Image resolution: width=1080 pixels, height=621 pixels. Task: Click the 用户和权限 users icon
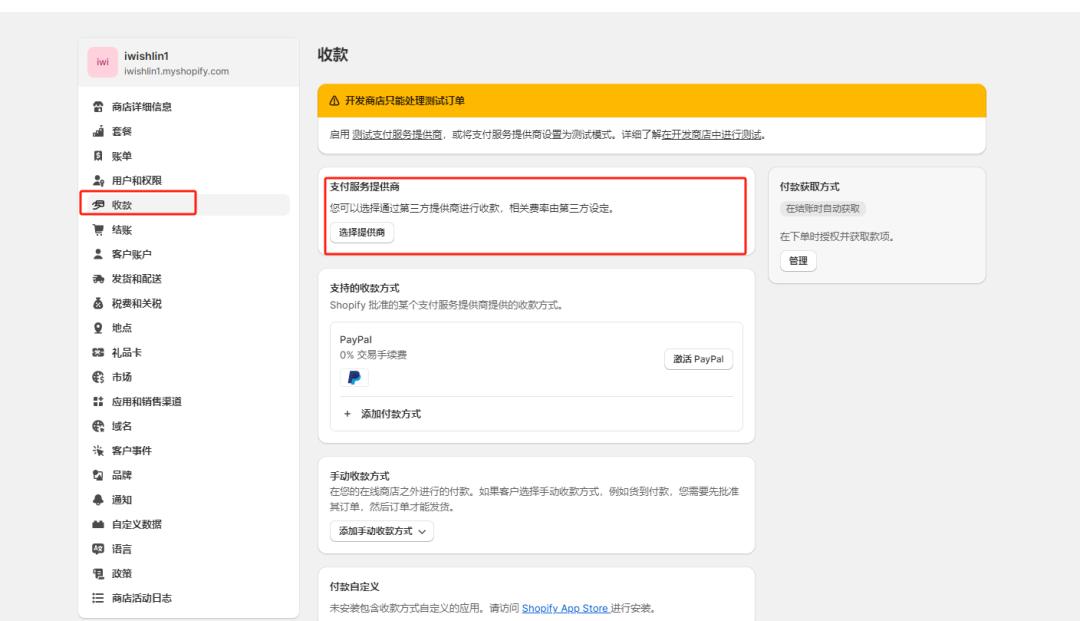click(98, 180)
